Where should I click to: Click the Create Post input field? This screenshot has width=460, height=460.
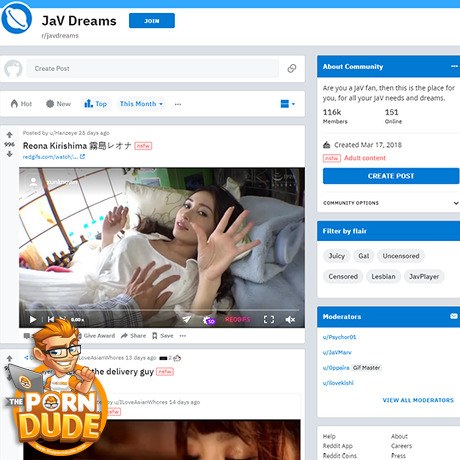click(x=153, y=68)
